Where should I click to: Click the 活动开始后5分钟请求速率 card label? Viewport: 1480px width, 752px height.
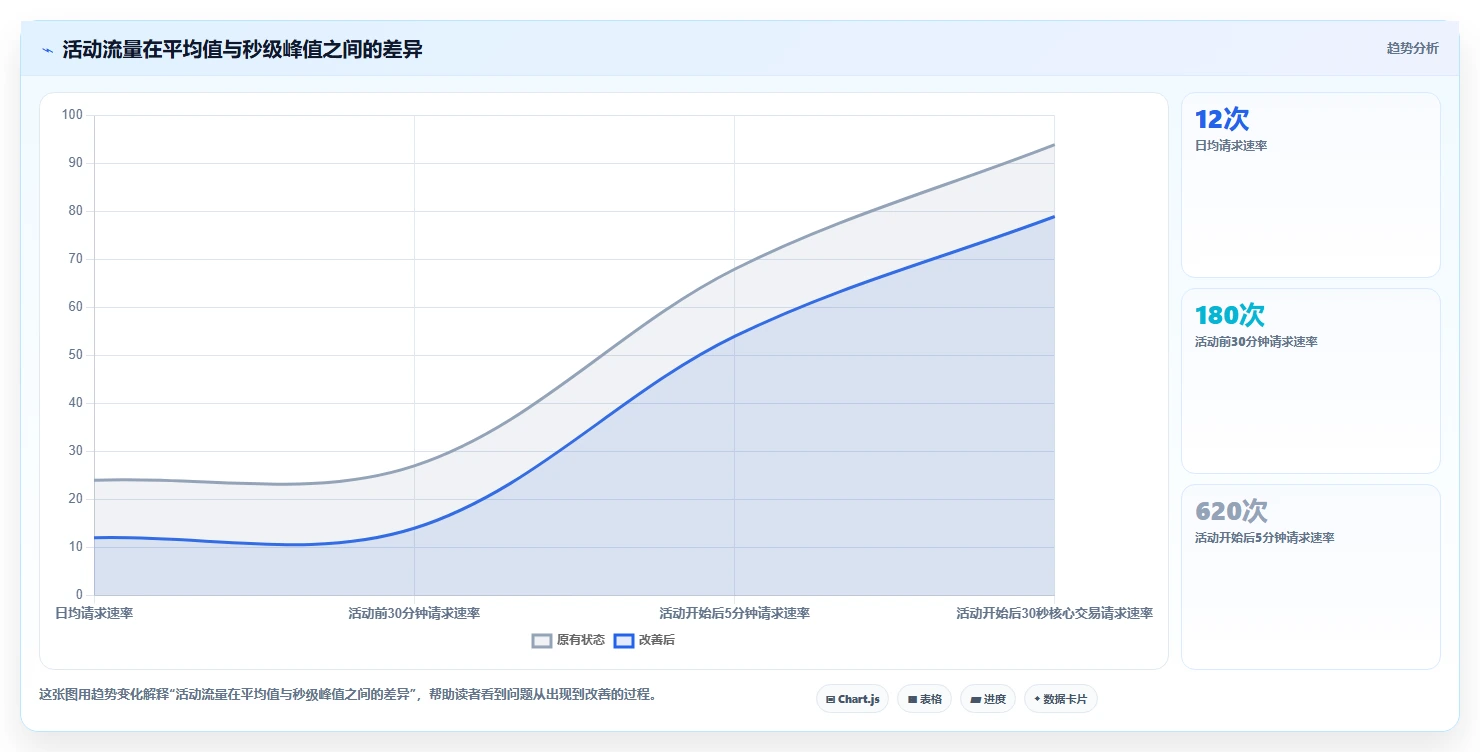pos(1264,538)
